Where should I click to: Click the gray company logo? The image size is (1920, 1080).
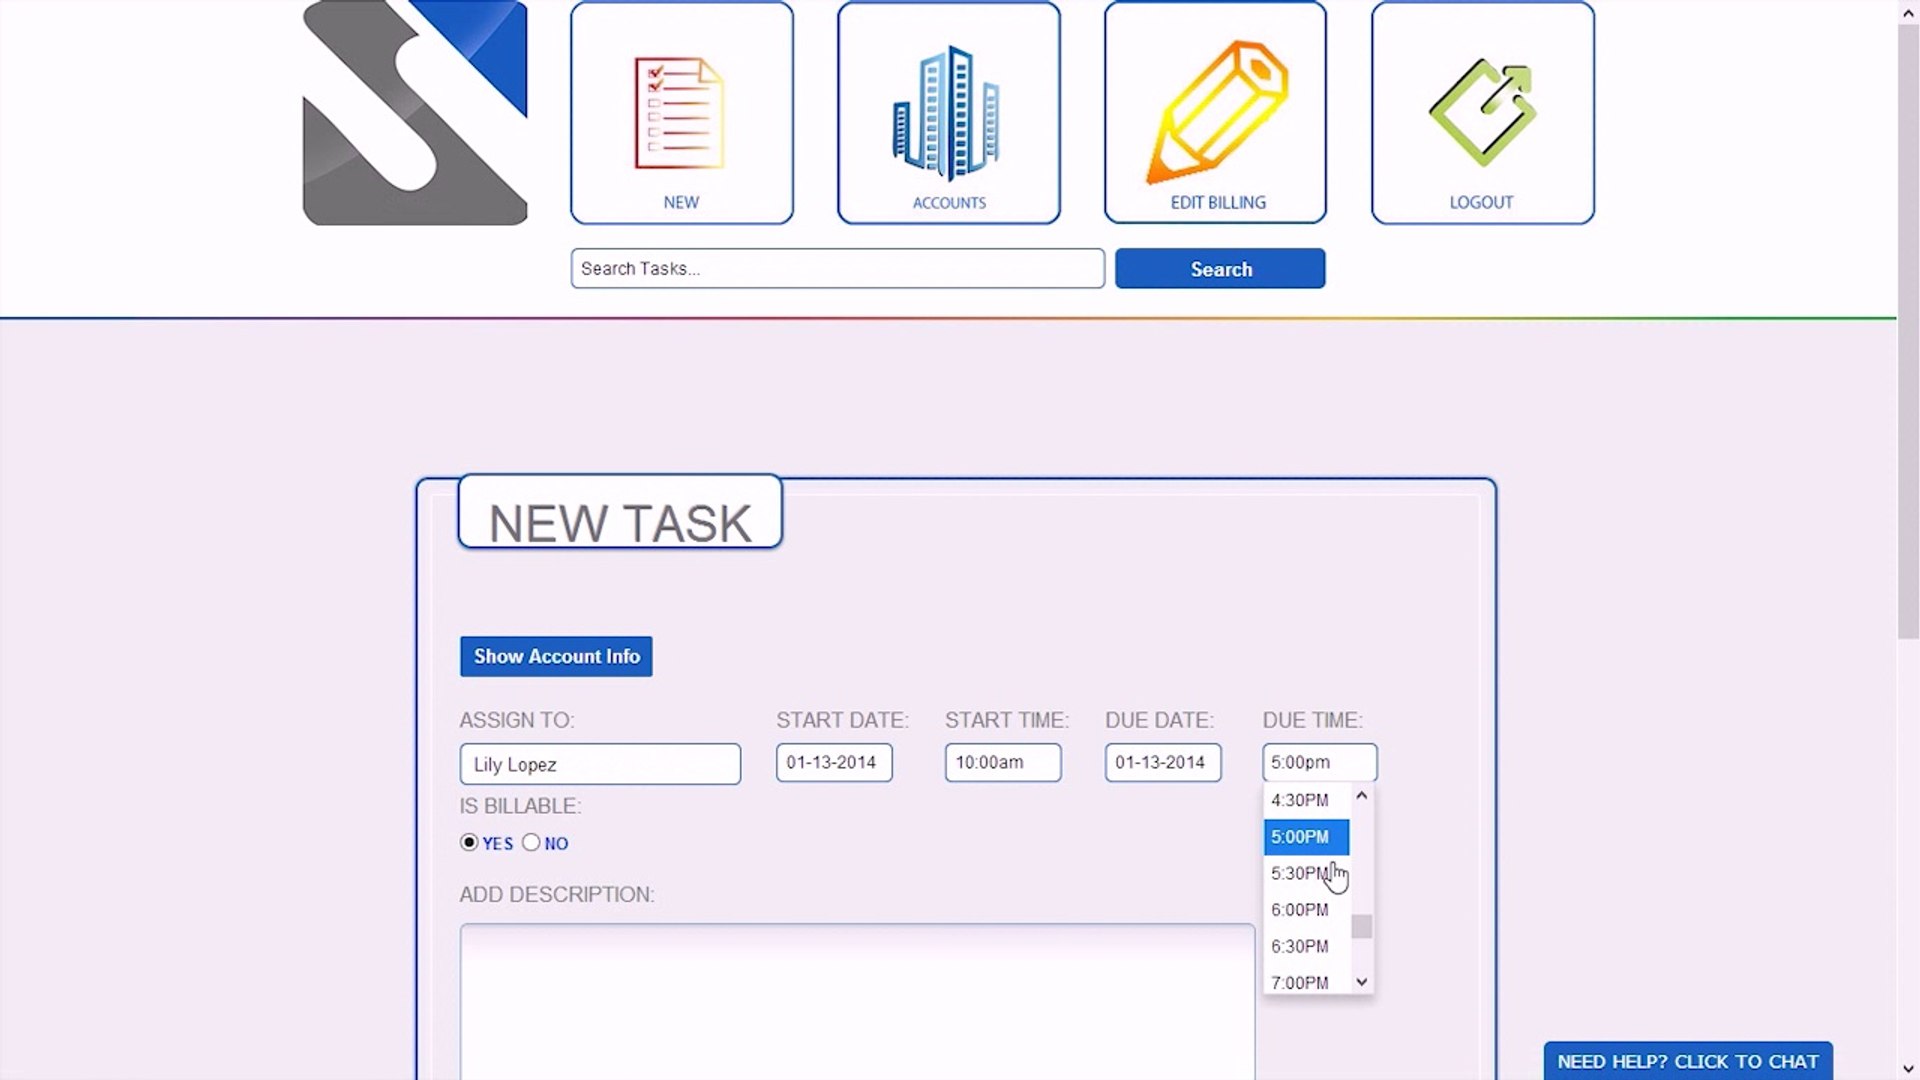[x=413, y=110]
